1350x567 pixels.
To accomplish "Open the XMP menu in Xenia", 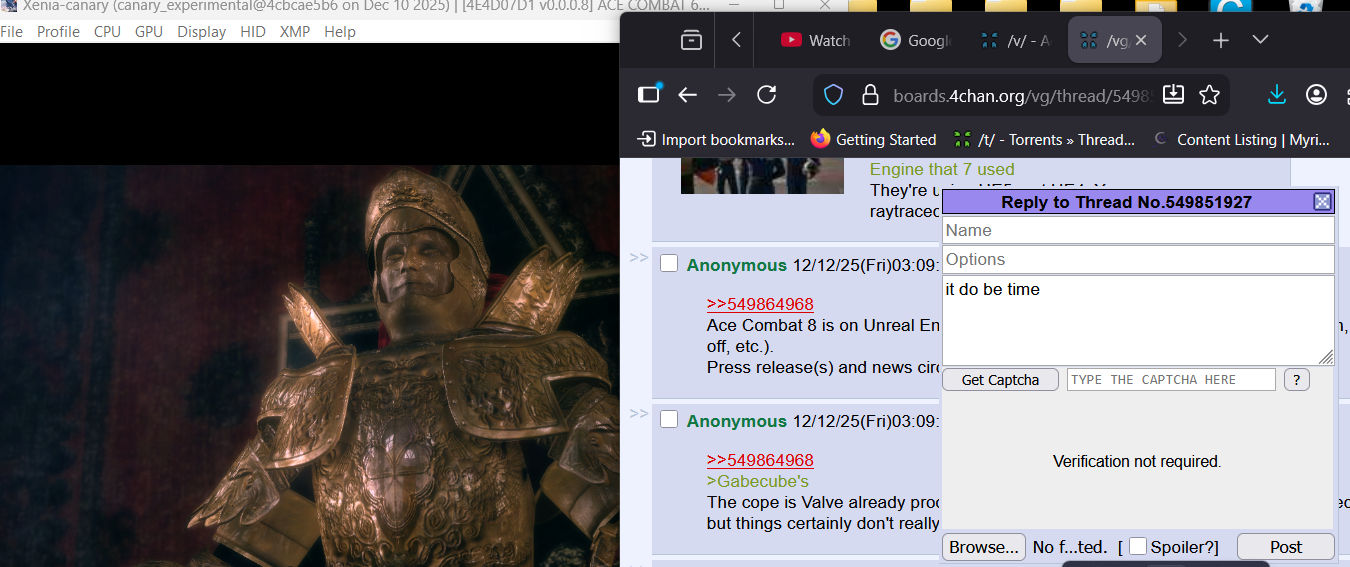I will tap(295, 32).
